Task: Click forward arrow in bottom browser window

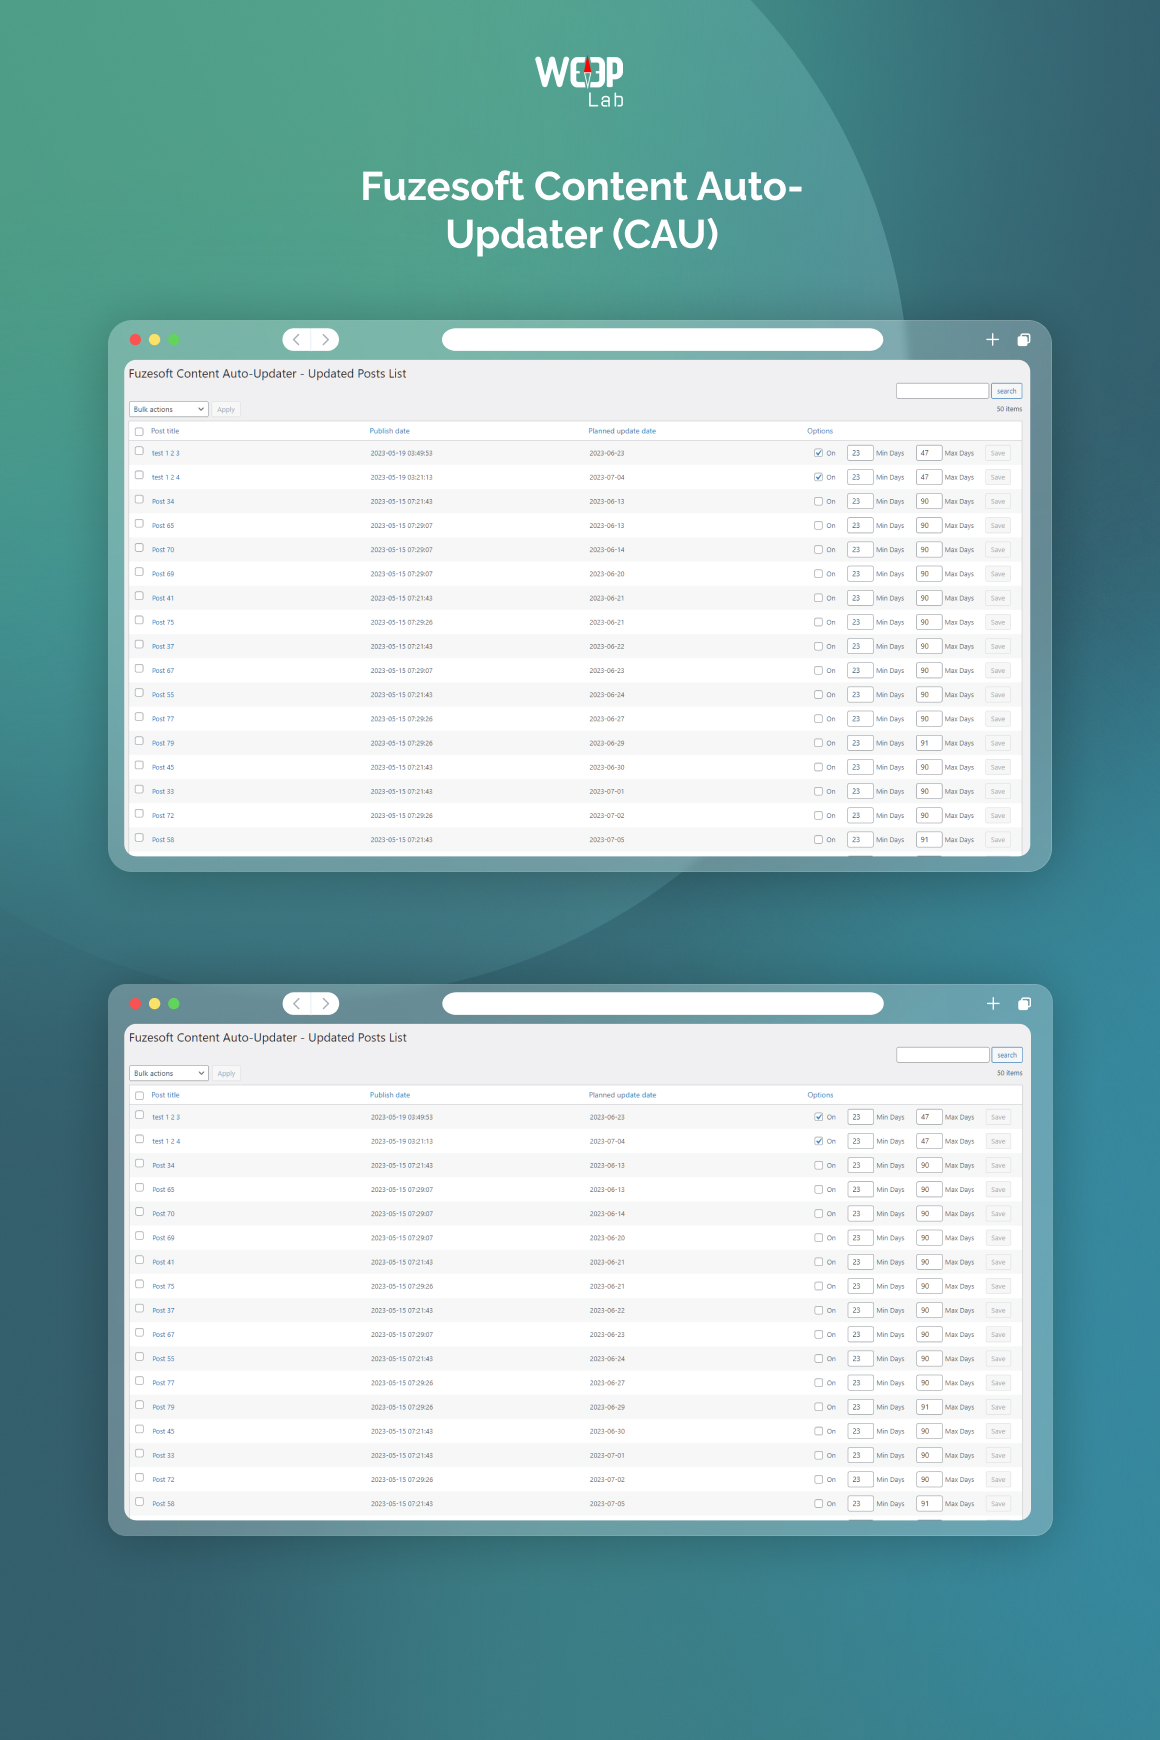Action: [x=325, y=1004]
